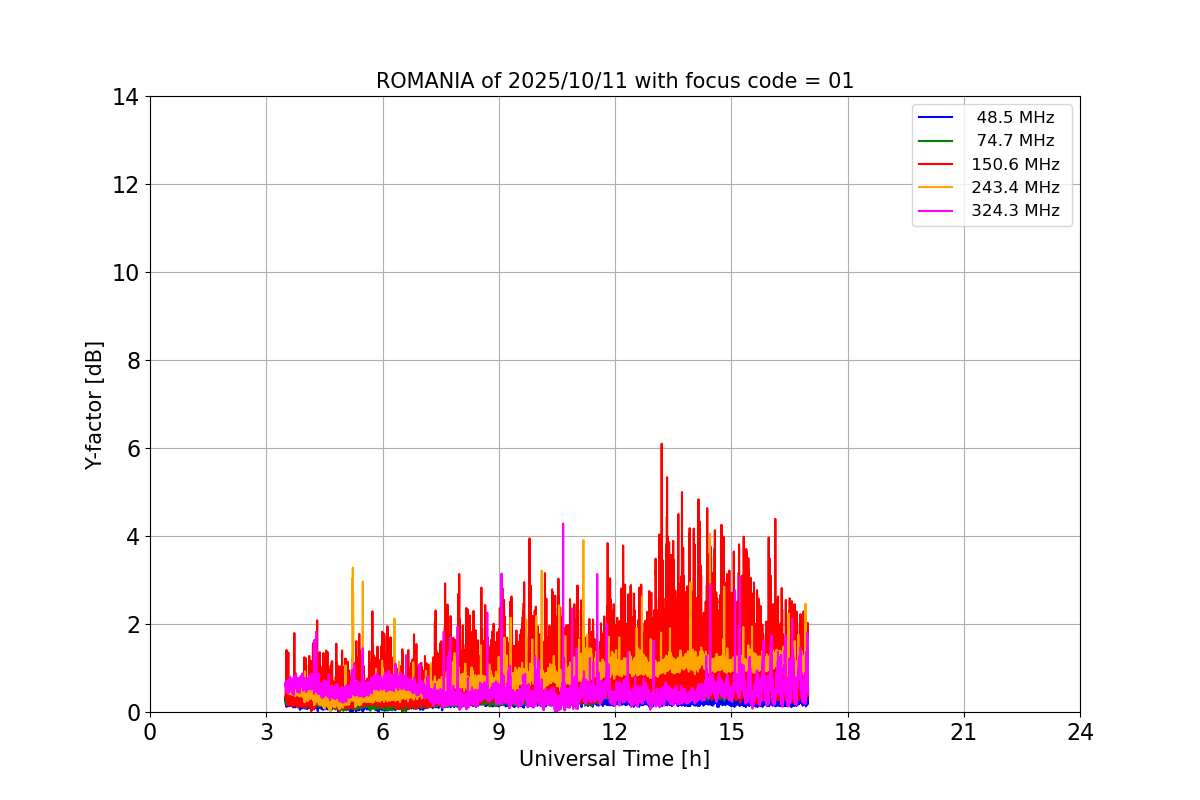Click the red line swatch in legend
This screenshot has height=800, width=1200.
coord(936,164)
